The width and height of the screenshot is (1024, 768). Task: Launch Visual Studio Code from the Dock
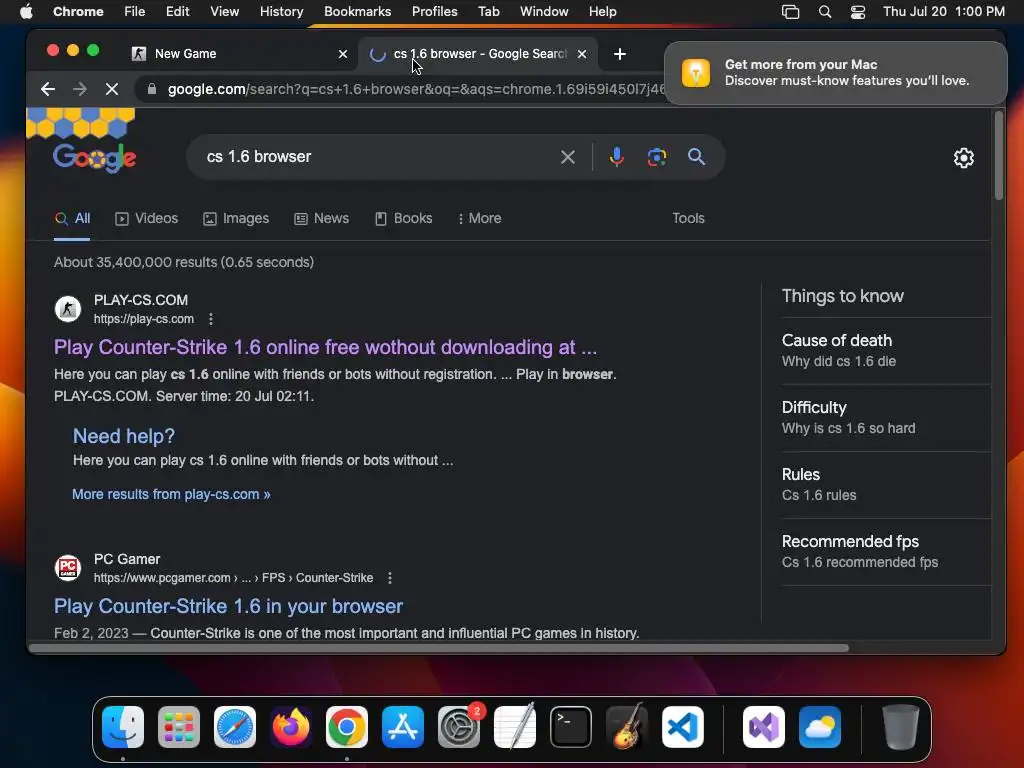pos(682,727)
